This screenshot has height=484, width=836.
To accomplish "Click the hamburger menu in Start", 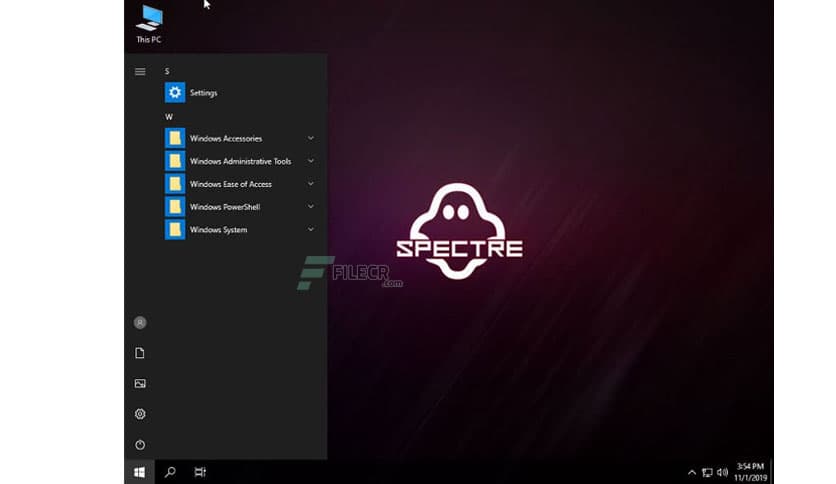I will pos(140,71).
